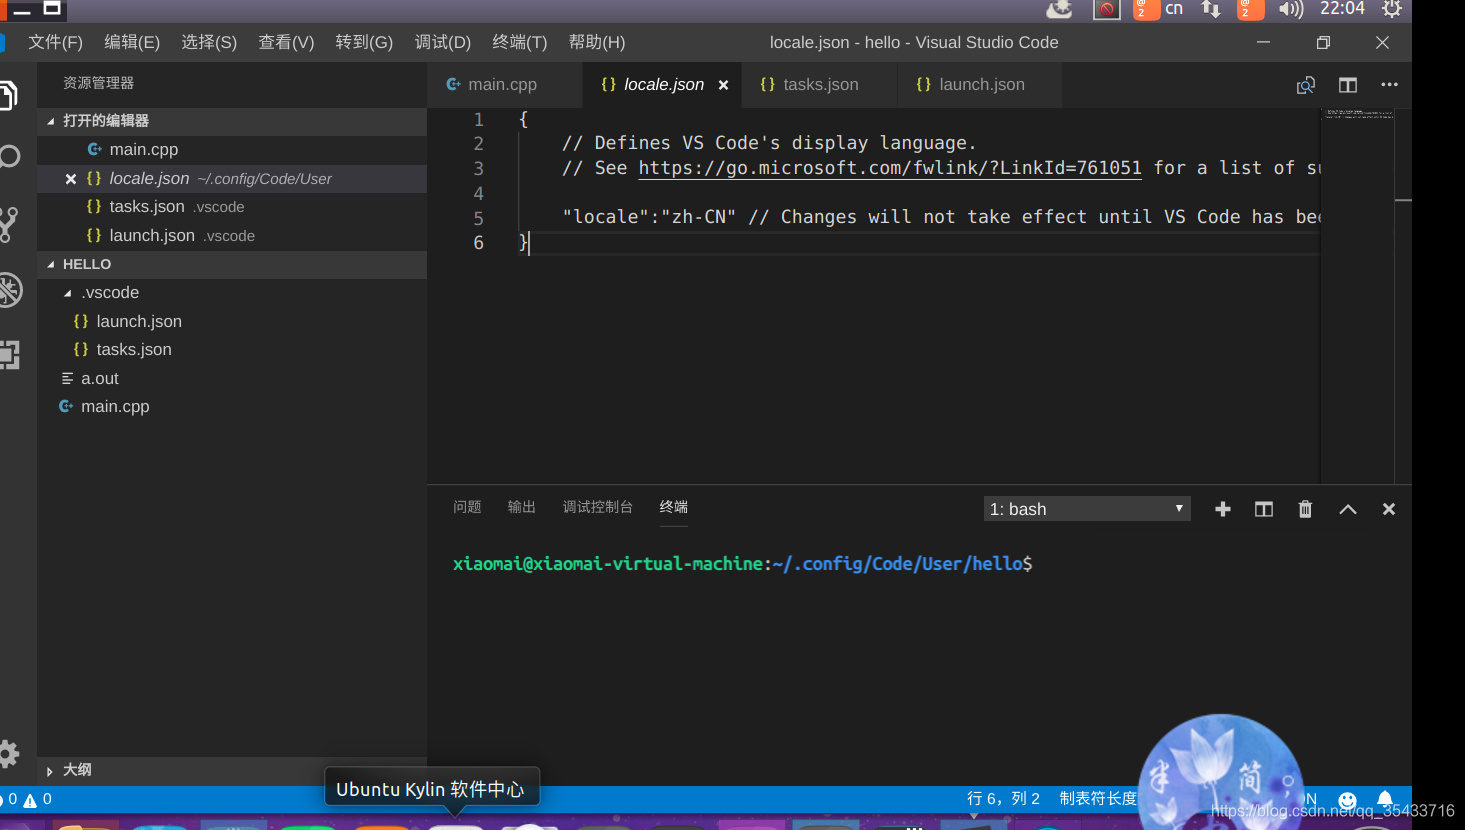Open the Search view in activity bar
Screen dimensions: 1465x830
(x=9, y=157)
